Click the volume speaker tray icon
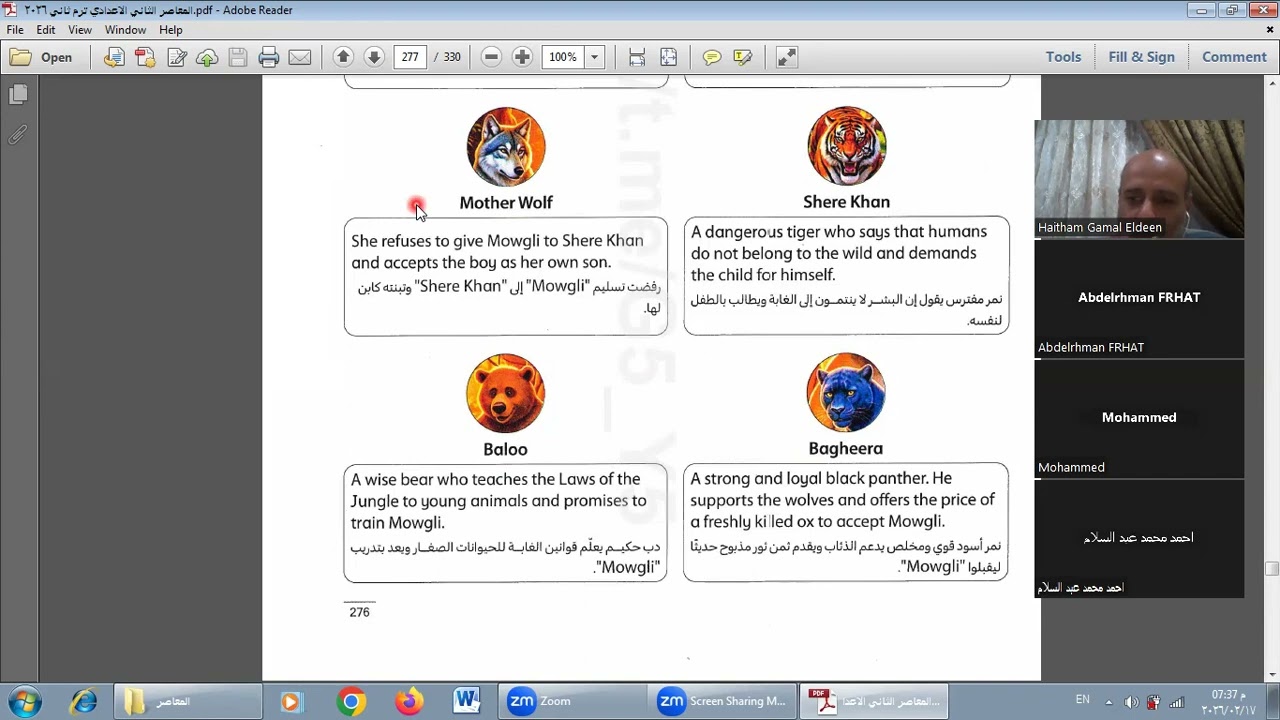This screenshot has width=1280, height=720. (x=1131, y=702)
